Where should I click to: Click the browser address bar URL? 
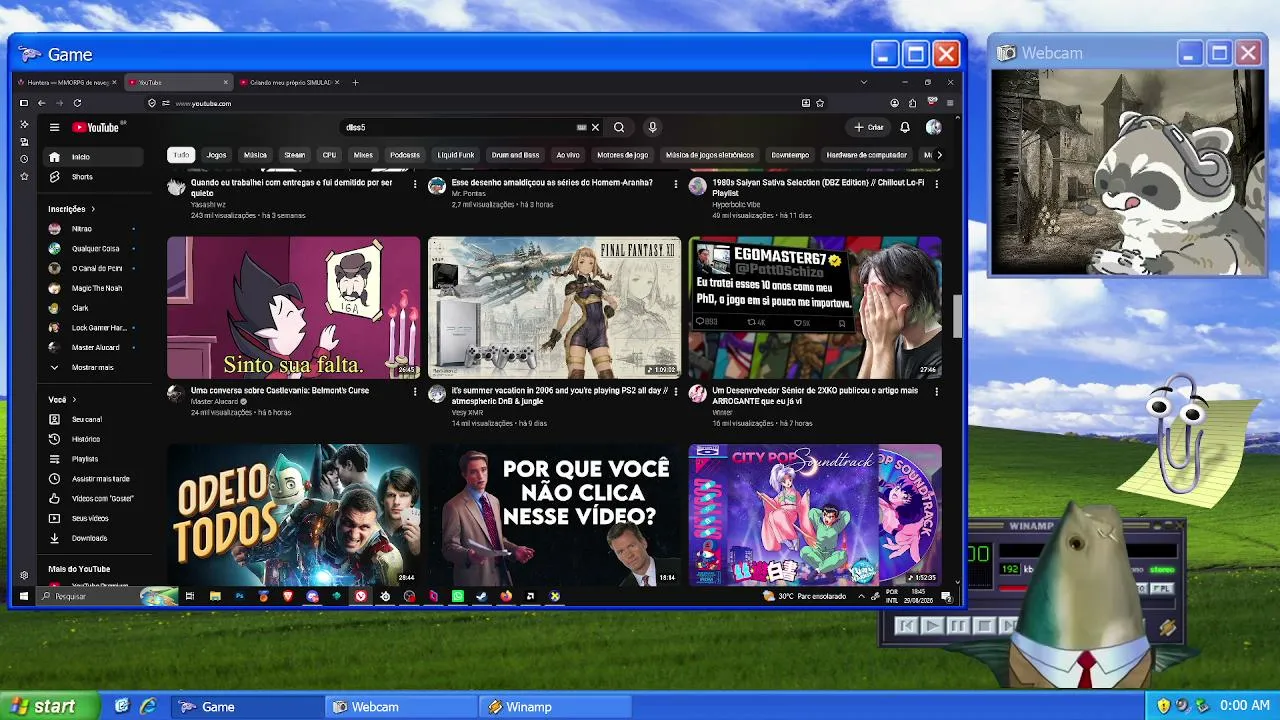203,103
